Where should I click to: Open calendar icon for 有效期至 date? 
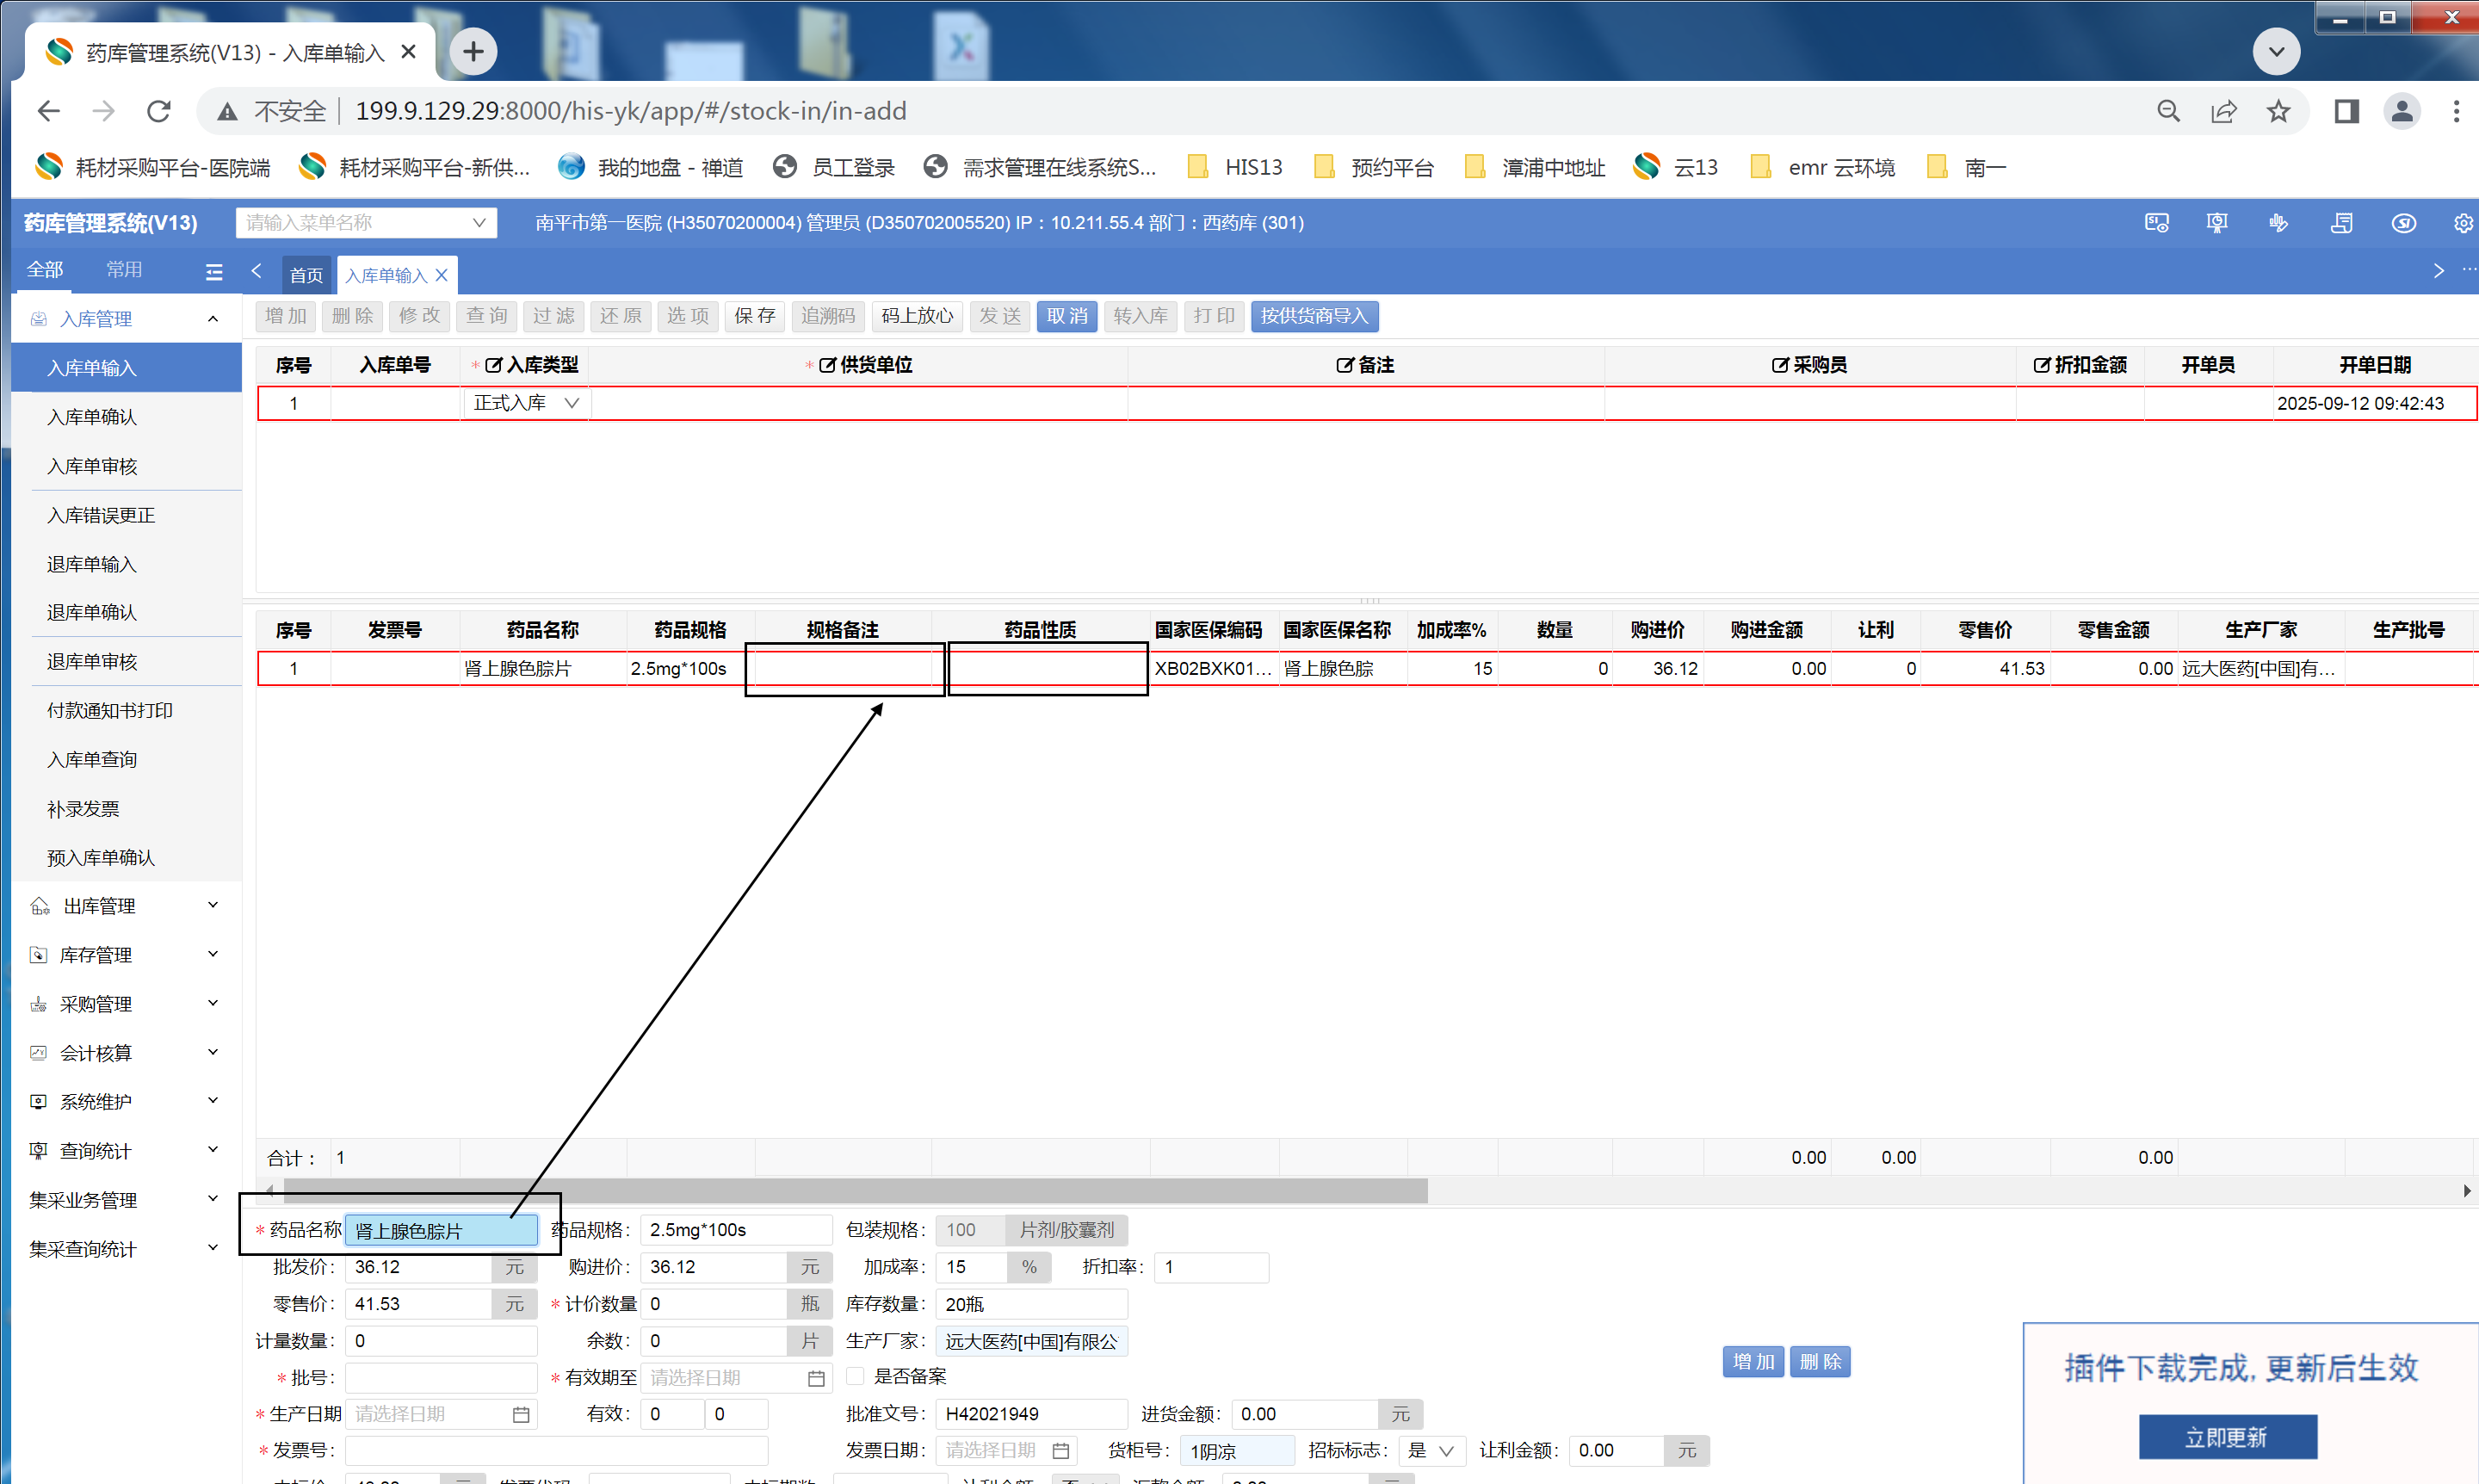[x=816, y=1378]
